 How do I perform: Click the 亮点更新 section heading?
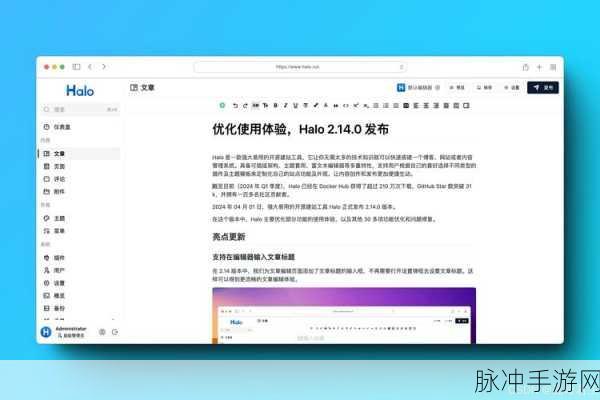(229, 237)
